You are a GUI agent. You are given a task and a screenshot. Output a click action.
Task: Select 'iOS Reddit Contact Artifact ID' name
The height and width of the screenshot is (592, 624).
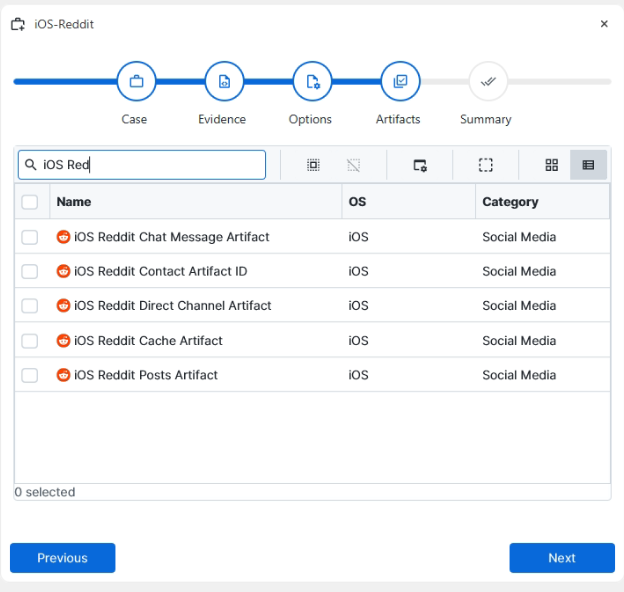[x=160, y=271]
